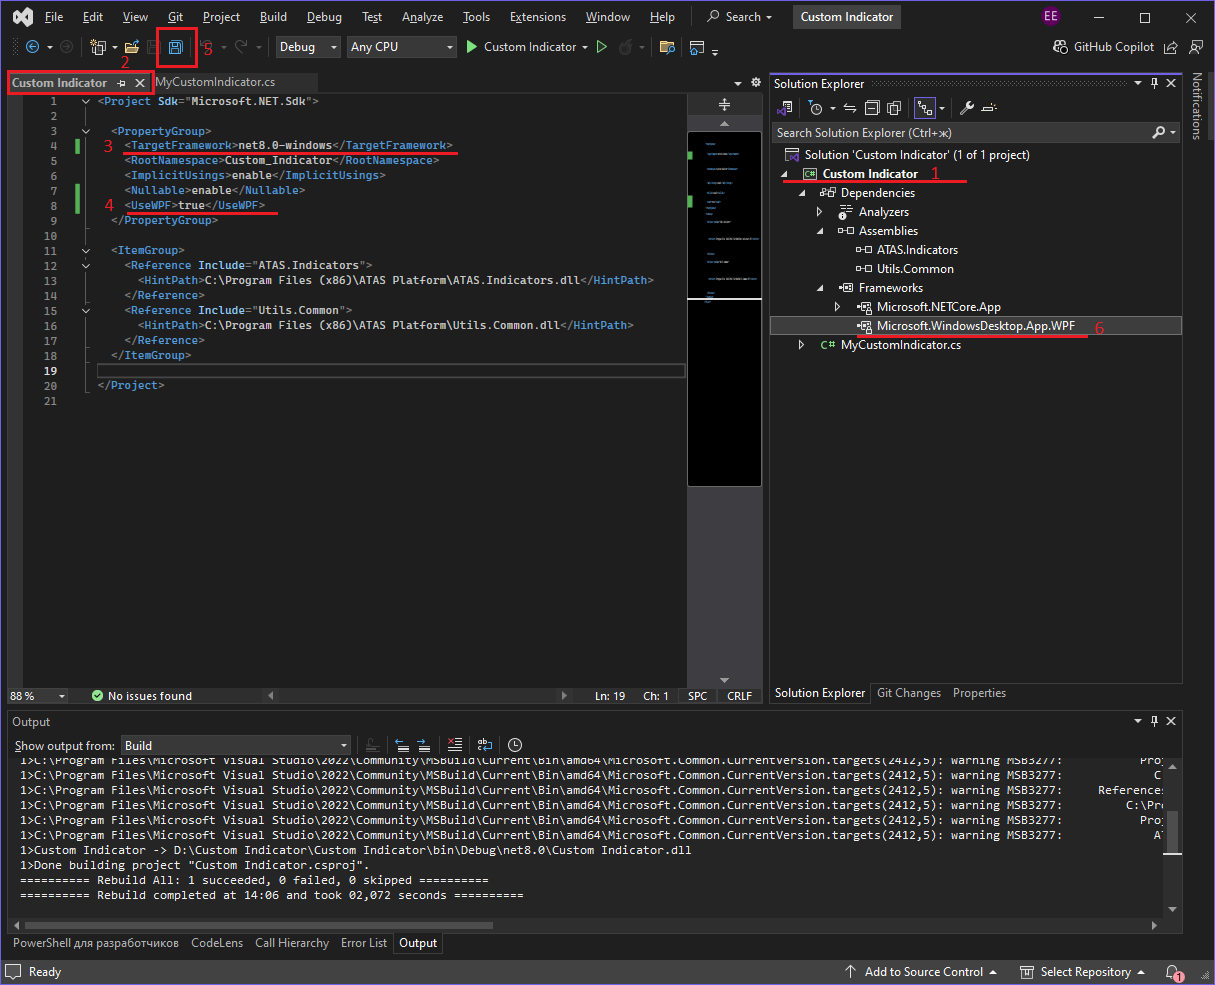Open the File menu

click(x=54, y=17)
